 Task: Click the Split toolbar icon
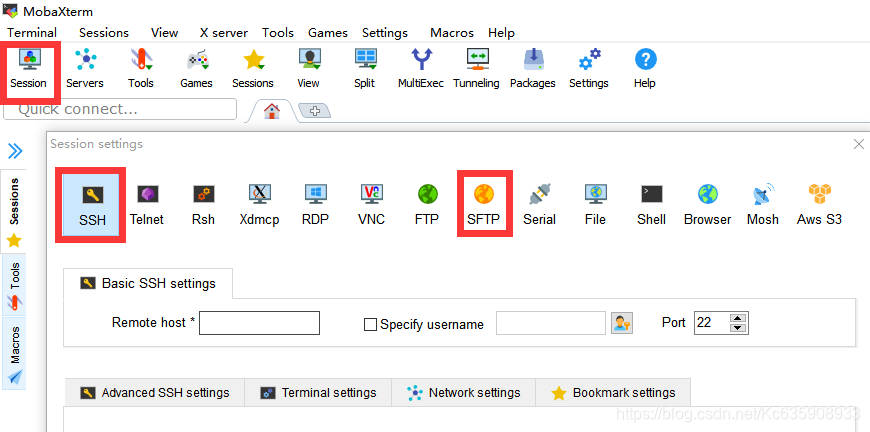[365, 69]
